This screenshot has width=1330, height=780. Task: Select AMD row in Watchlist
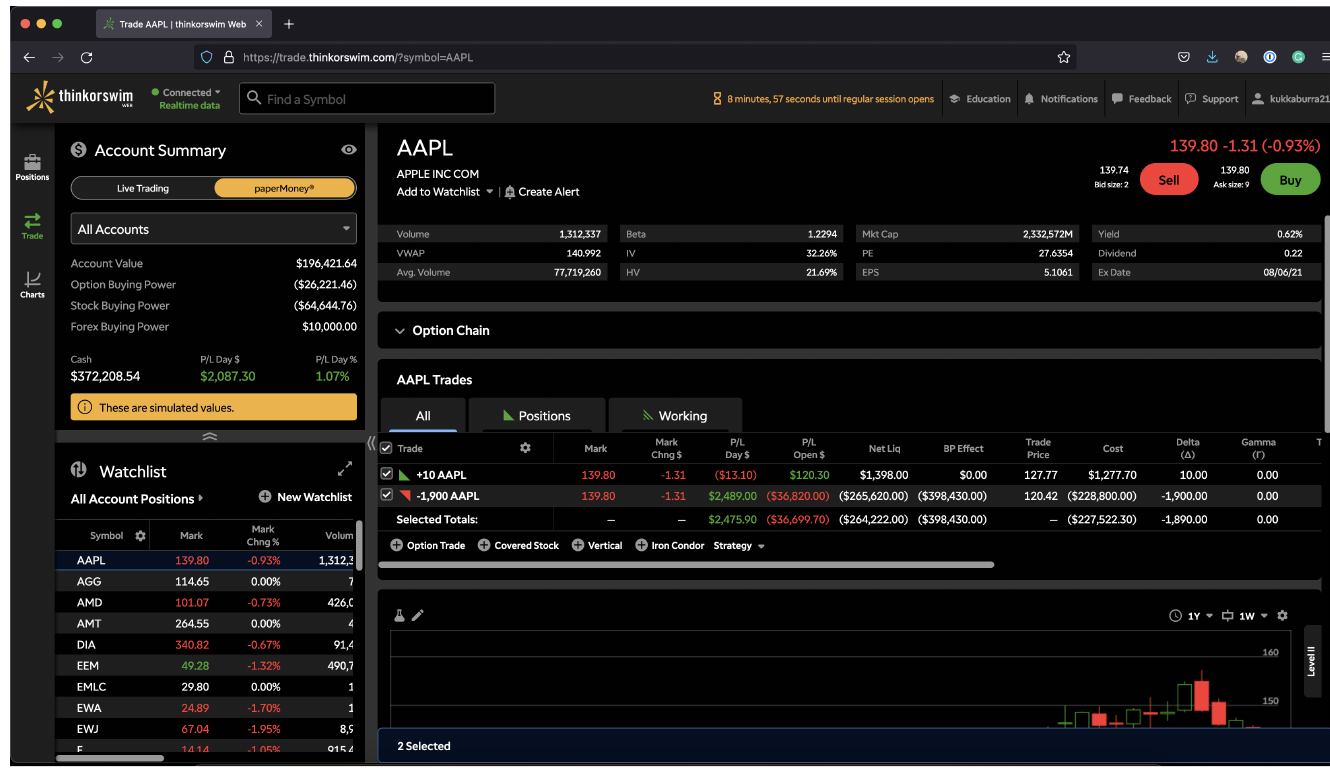pyautogui.click(x=205, y=602)
